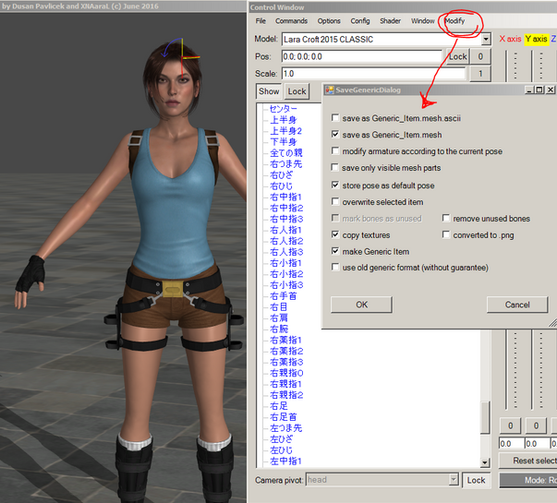
Task: Select the 右親指0 bone in list
Action: tap(286, 373)
